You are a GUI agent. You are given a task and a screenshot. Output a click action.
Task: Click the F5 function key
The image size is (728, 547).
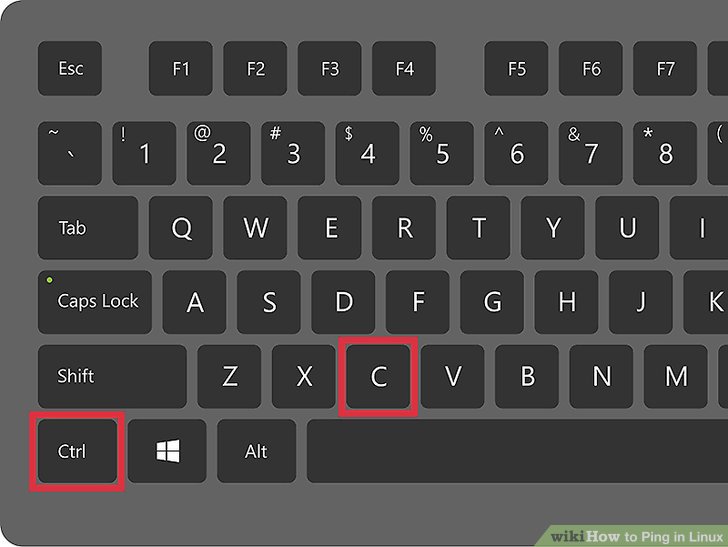coord(516,68)
